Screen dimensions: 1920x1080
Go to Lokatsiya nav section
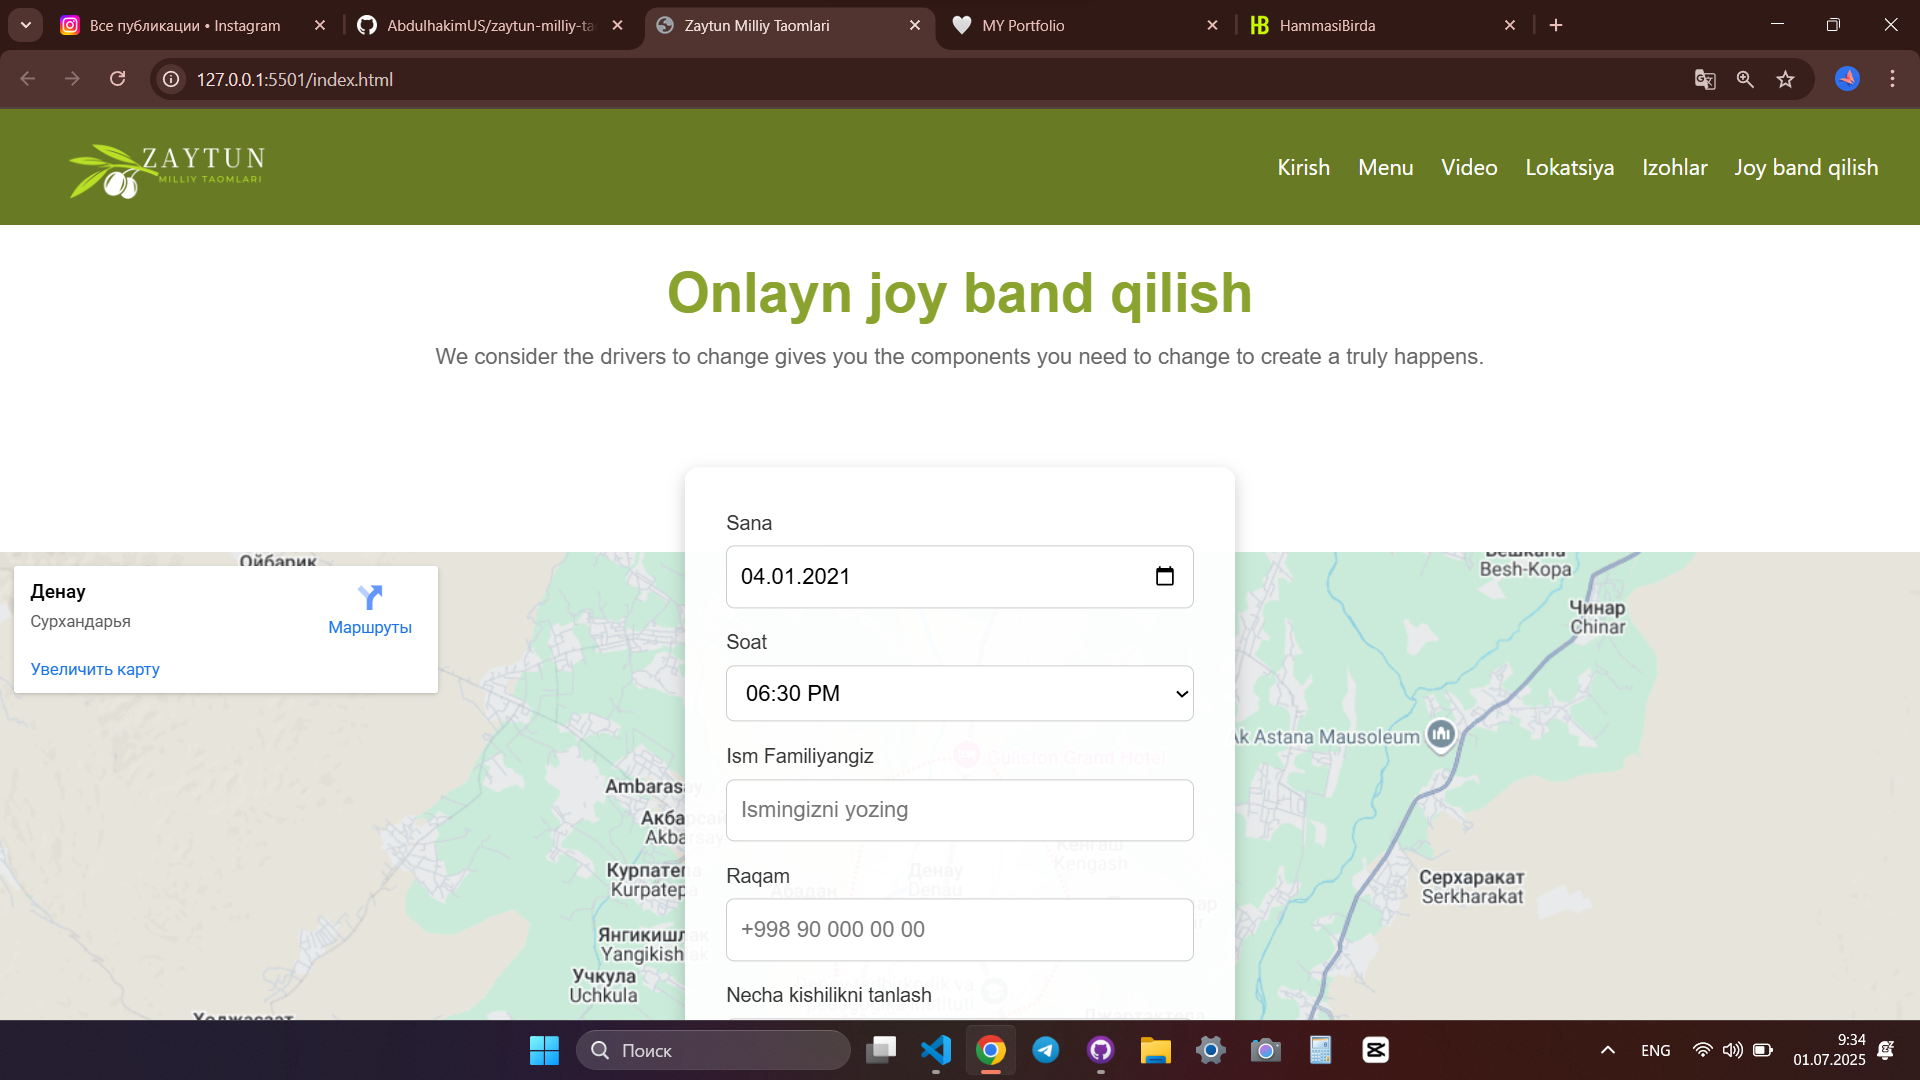(1569, 168)
